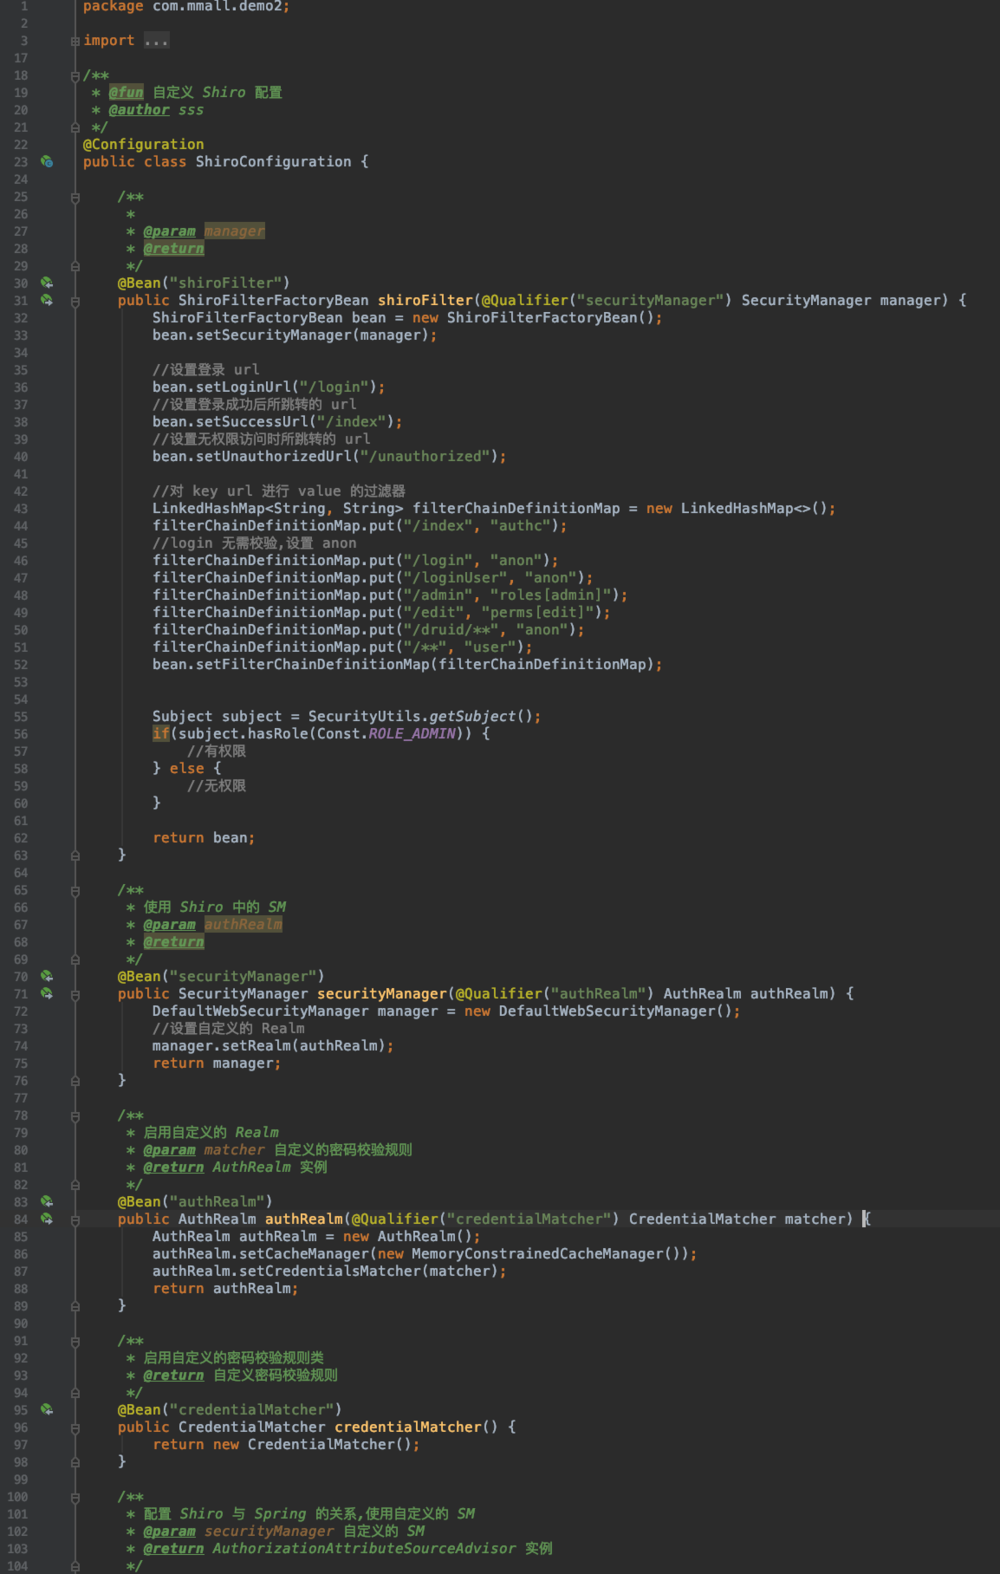Click the ShiroConfiguration class name

tap(273, 162)
